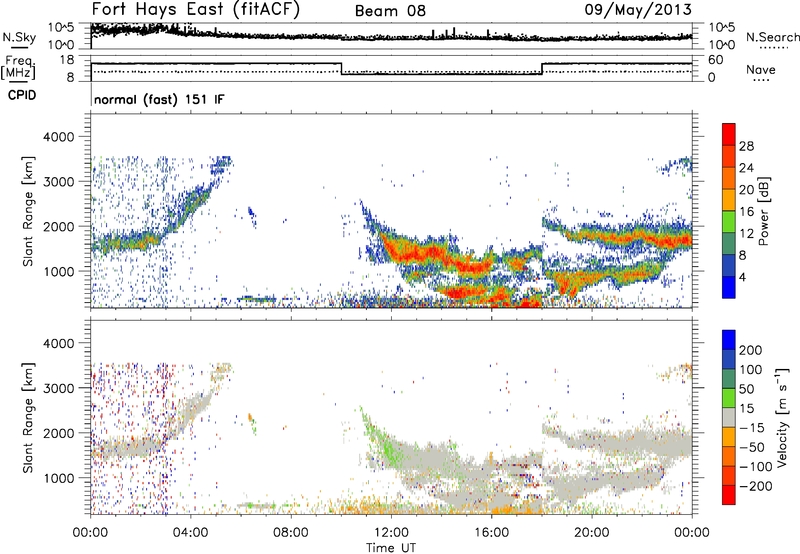Click the "CPID" row label
Viewport: 800px width, 554px height.
pyautogui.click(x=22, y=95)
